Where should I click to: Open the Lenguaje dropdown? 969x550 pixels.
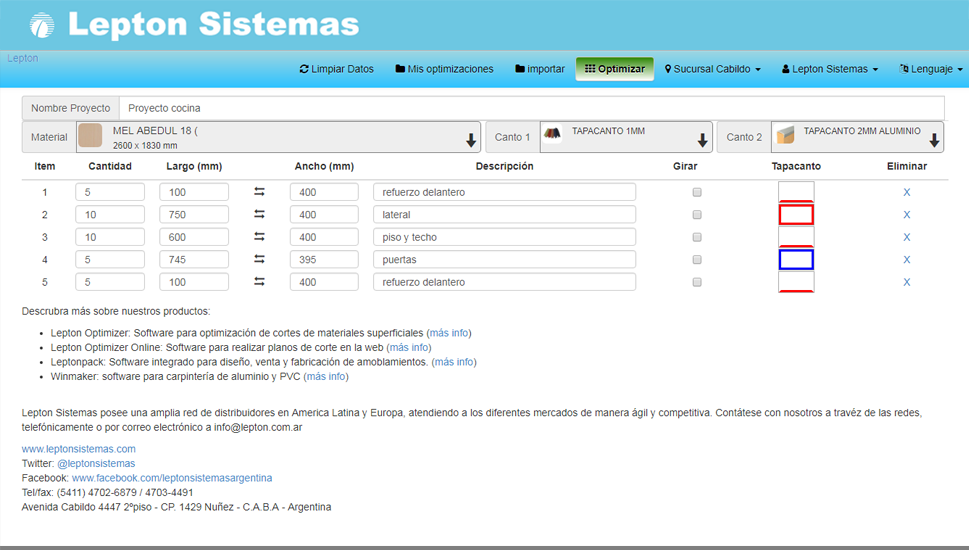(x=931, y=69)
